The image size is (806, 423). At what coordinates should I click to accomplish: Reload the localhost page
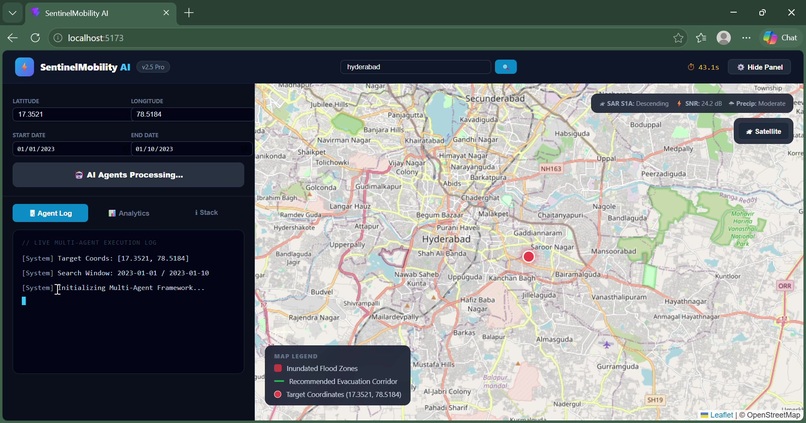pos(35,38)
